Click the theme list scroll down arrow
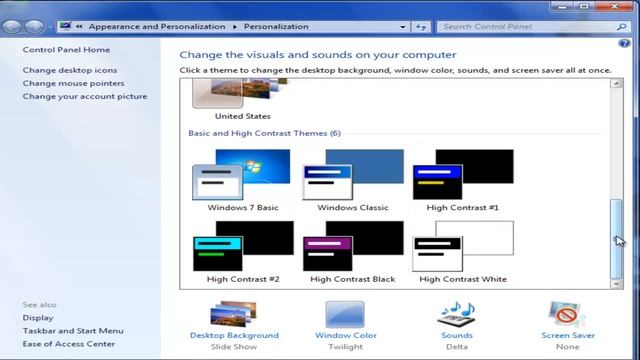The width and height of the screenshot is (640, 360). click(x=616, y=284)
